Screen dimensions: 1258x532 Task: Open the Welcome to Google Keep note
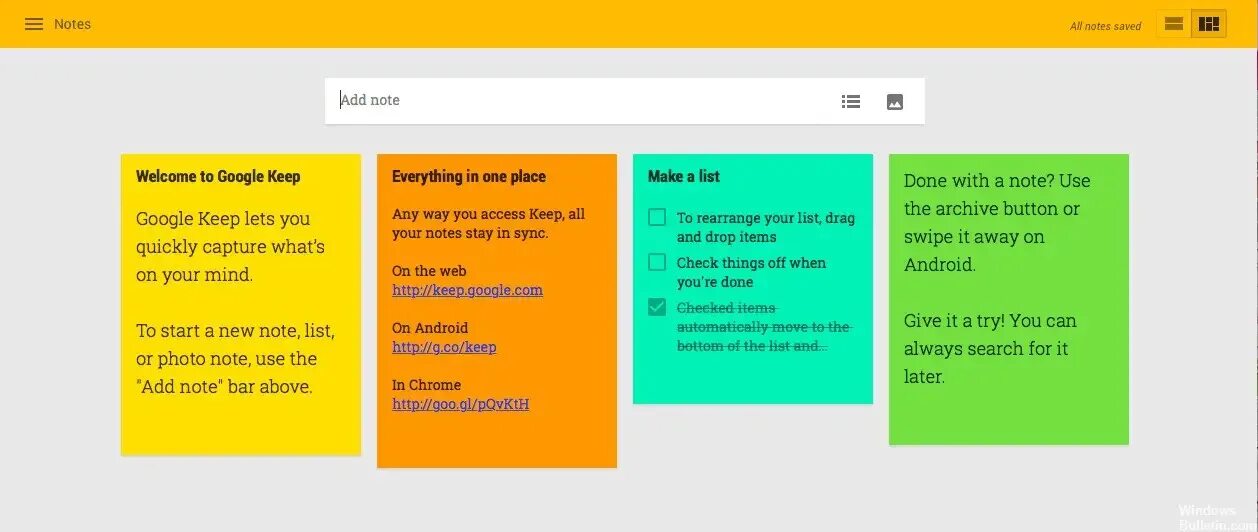[241, 305]
